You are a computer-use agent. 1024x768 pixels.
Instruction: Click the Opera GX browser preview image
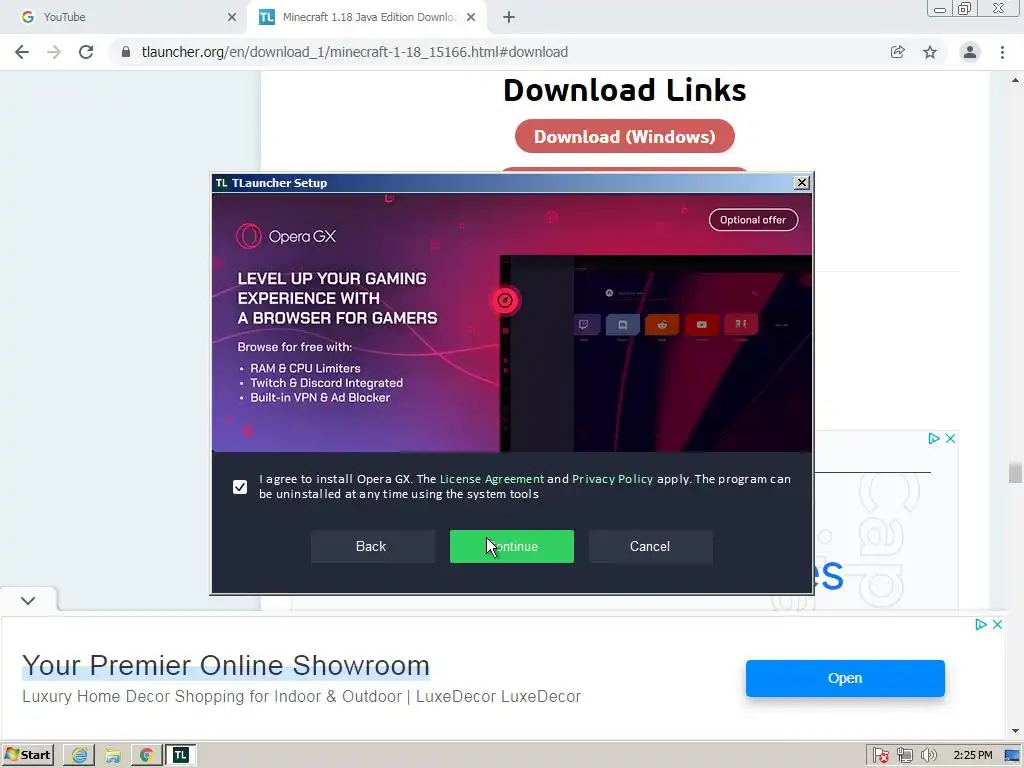pyautogui.click(x=656, y=353)
